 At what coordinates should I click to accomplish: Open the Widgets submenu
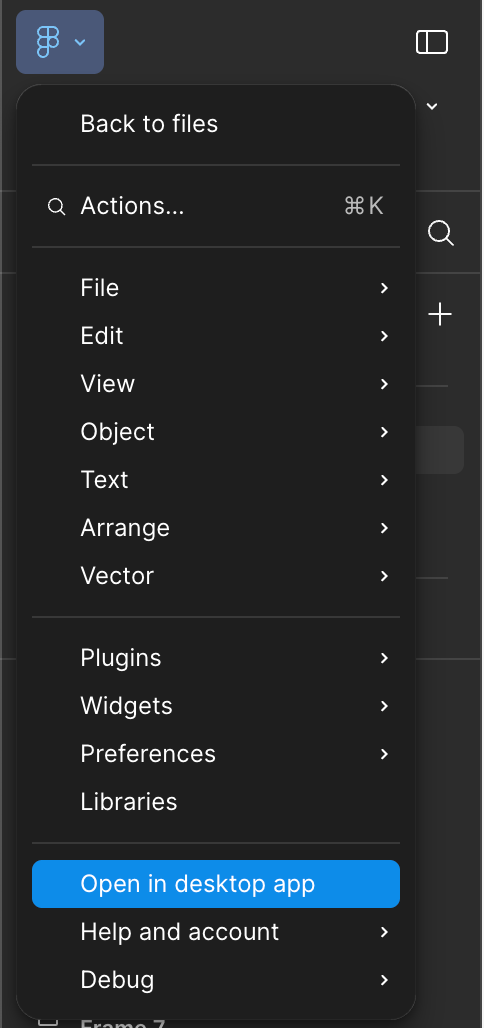(216, 705)
